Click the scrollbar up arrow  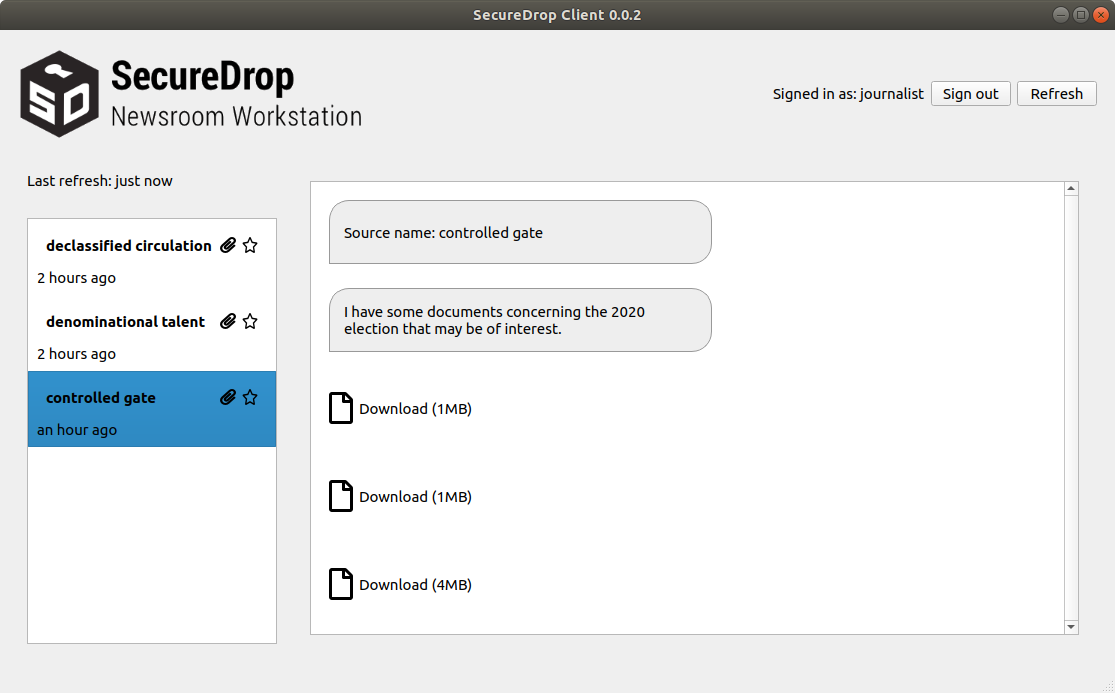[x=1071, y=188]
